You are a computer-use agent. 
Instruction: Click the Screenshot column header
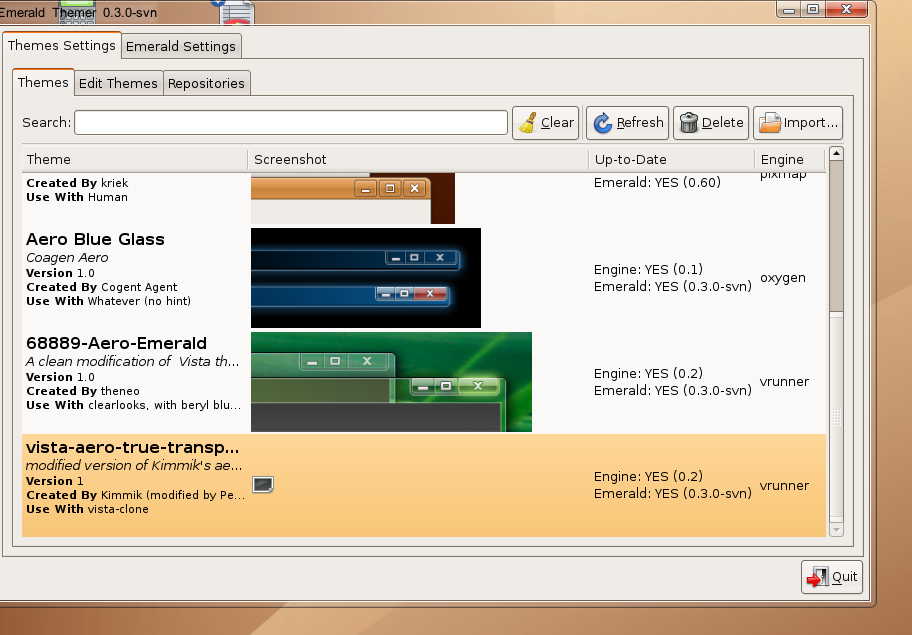coord(418,159)
